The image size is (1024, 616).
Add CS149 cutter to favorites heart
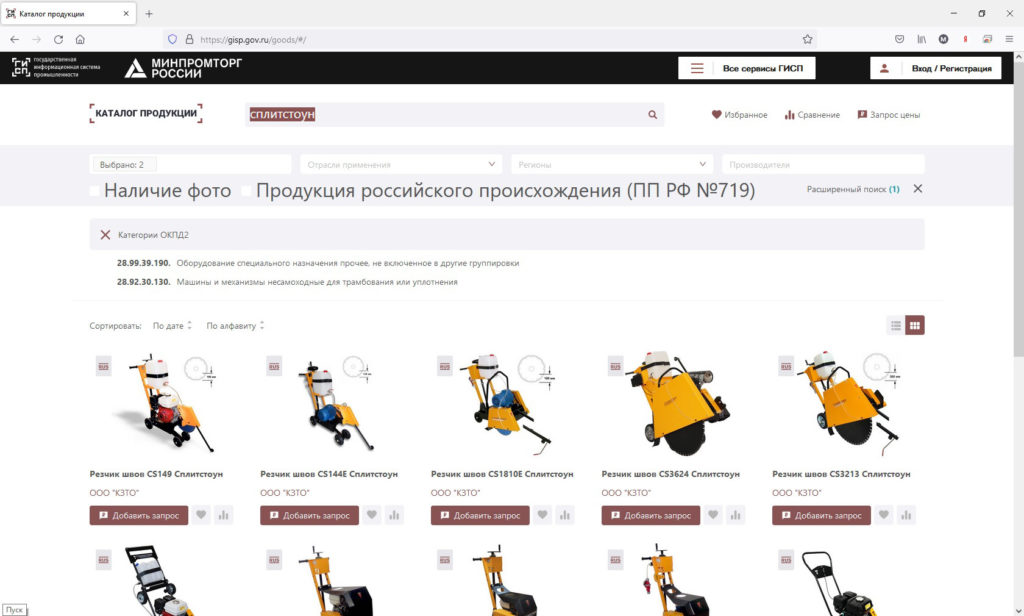tap(201, 515)
